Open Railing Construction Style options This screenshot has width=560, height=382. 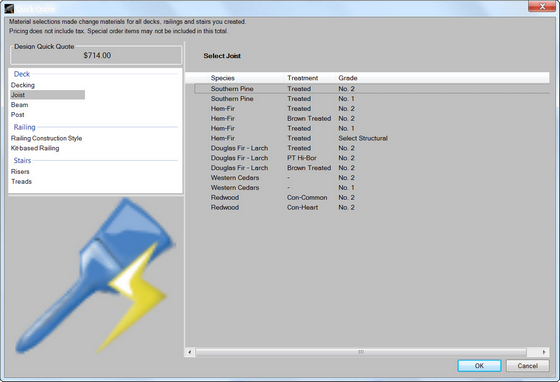(x=46, y=138)
